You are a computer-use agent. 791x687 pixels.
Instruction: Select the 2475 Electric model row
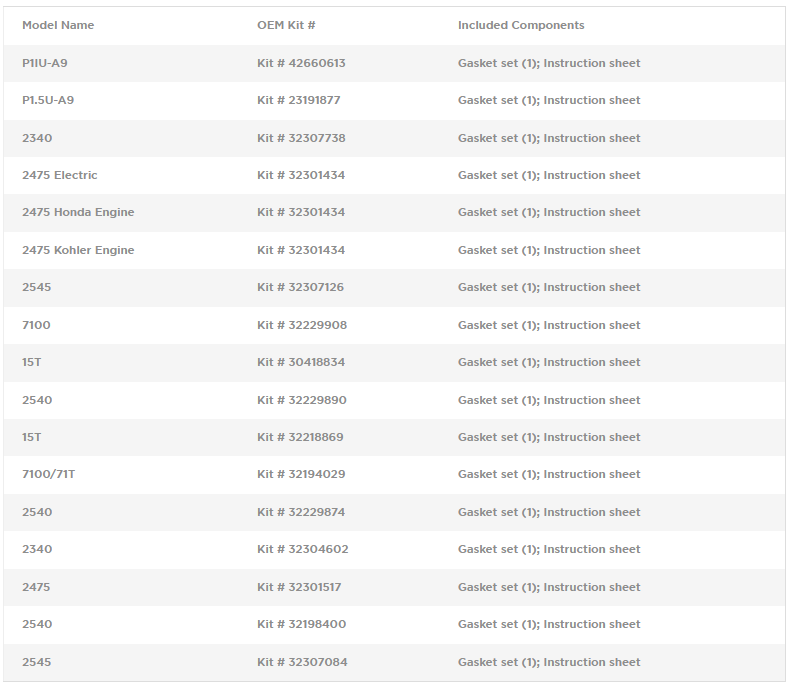coord(60,175)
